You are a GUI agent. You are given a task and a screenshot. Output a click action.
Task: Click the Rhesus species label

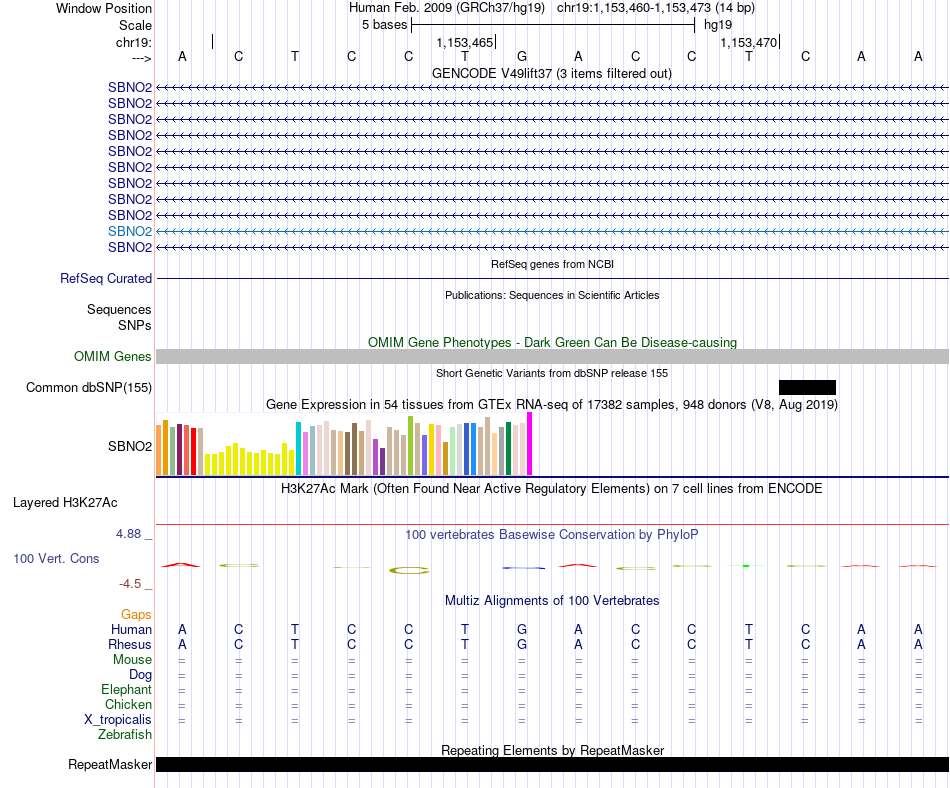click(130, 644)
